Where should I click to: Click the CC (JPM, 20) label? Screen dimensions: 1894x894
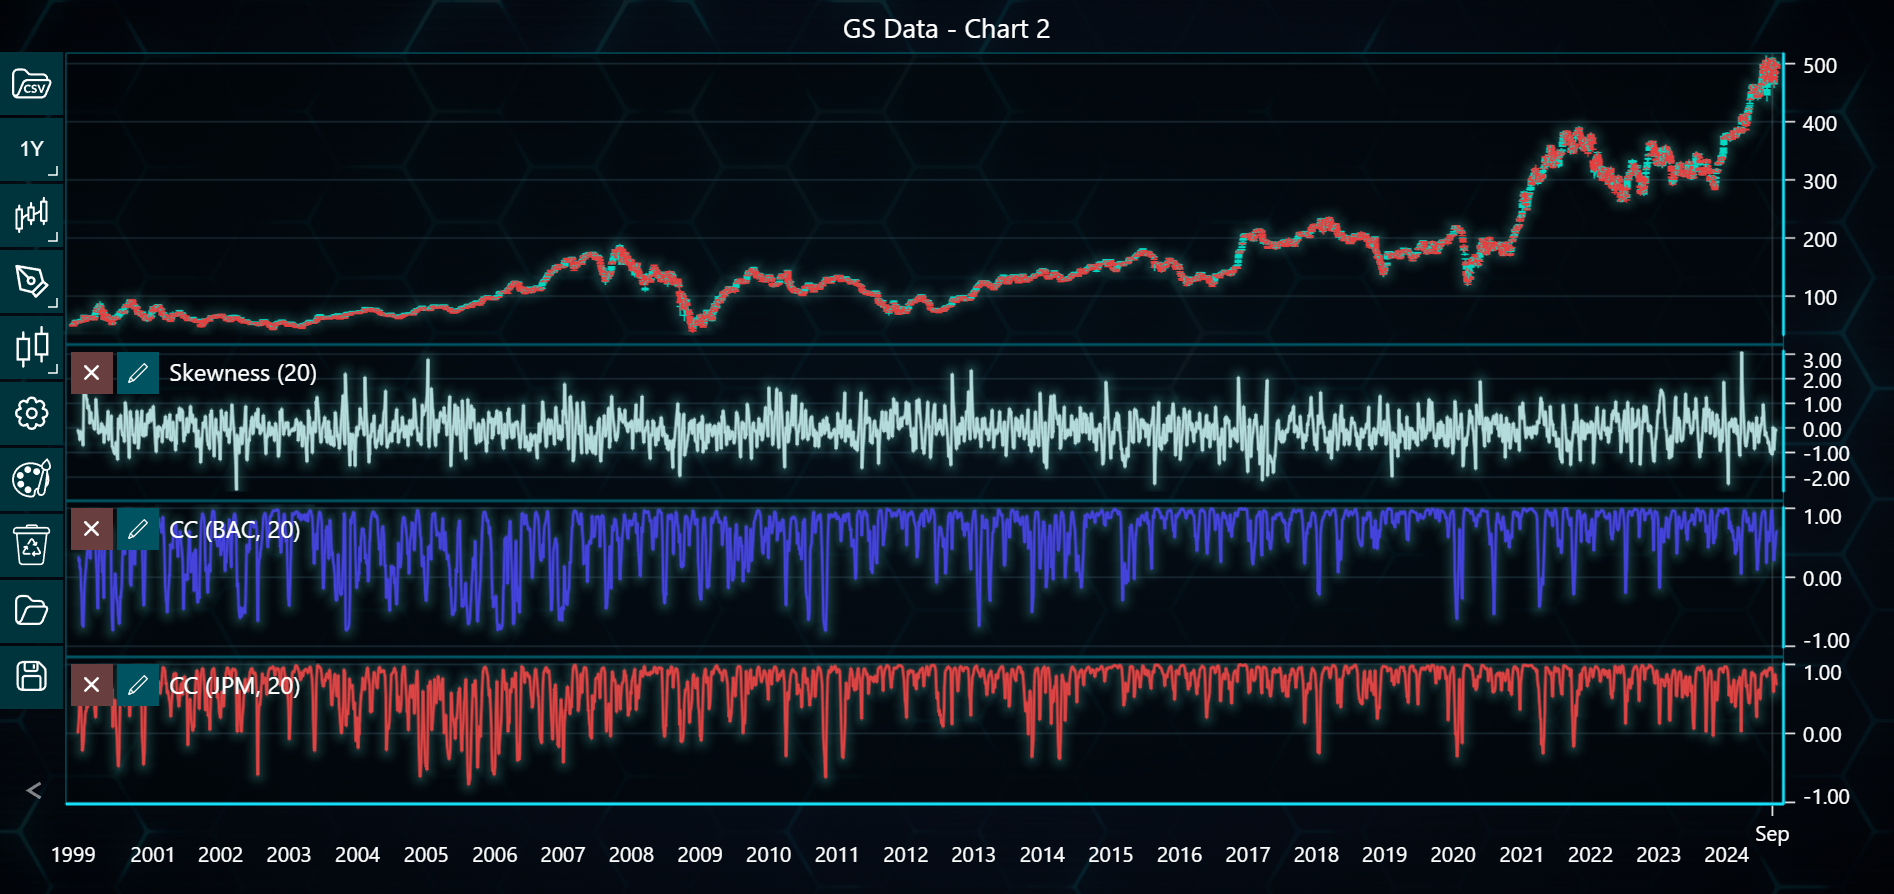[235, 685]
